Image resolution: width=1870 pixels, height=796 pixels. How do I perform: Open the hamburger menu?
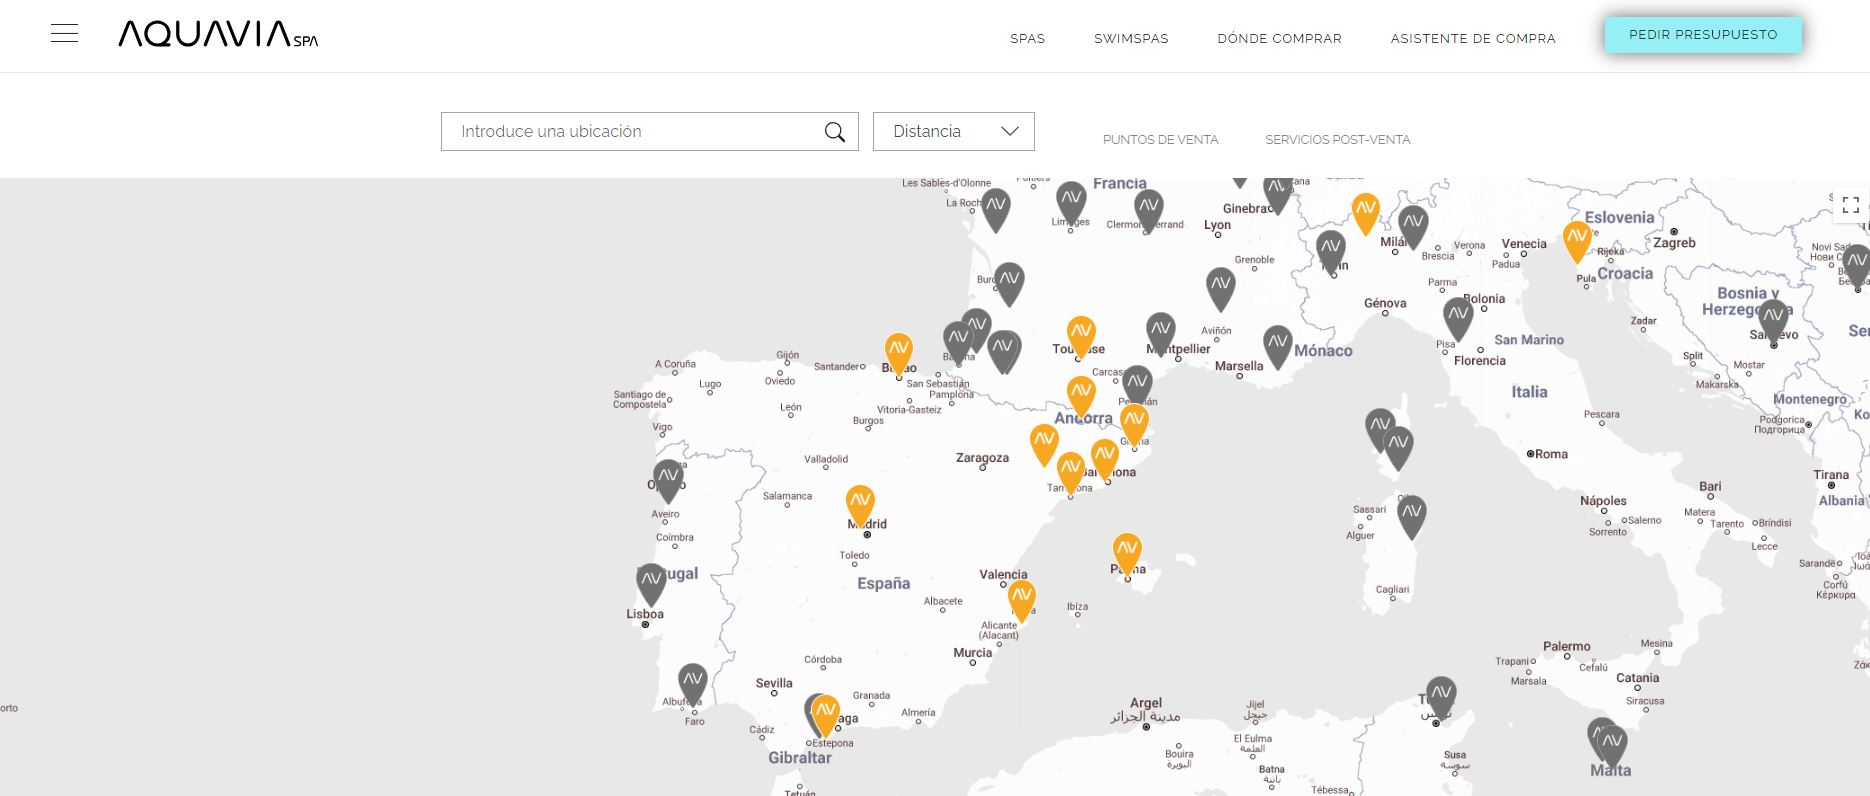(x=64, y=33)
